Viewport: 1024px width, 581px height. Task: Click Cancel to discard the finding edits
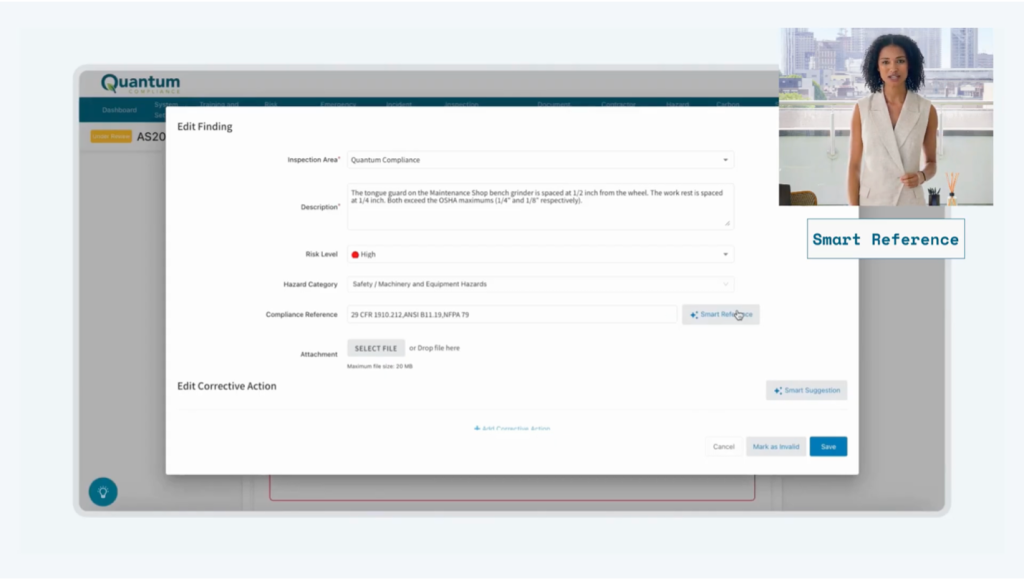[x=724, y=447]
